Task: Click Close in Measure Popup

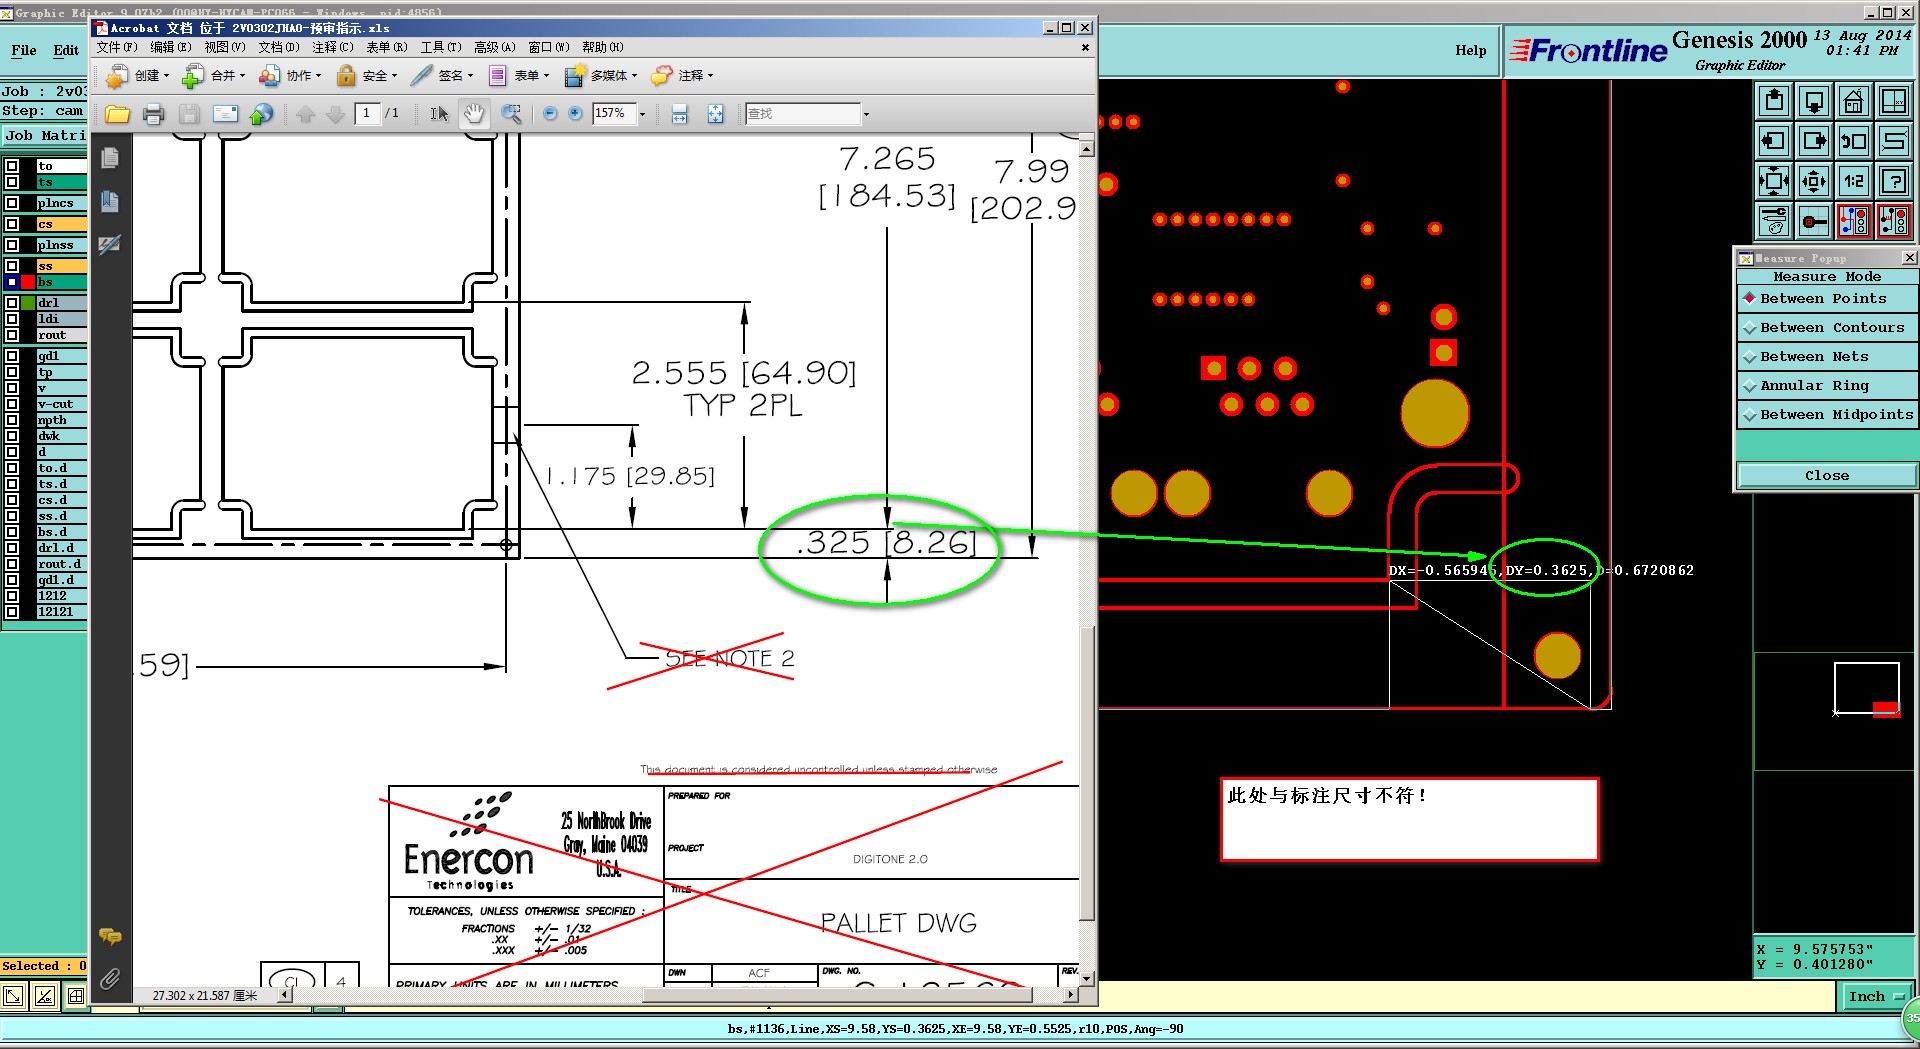Action: pyautogui.click(x=1827, y=476)
